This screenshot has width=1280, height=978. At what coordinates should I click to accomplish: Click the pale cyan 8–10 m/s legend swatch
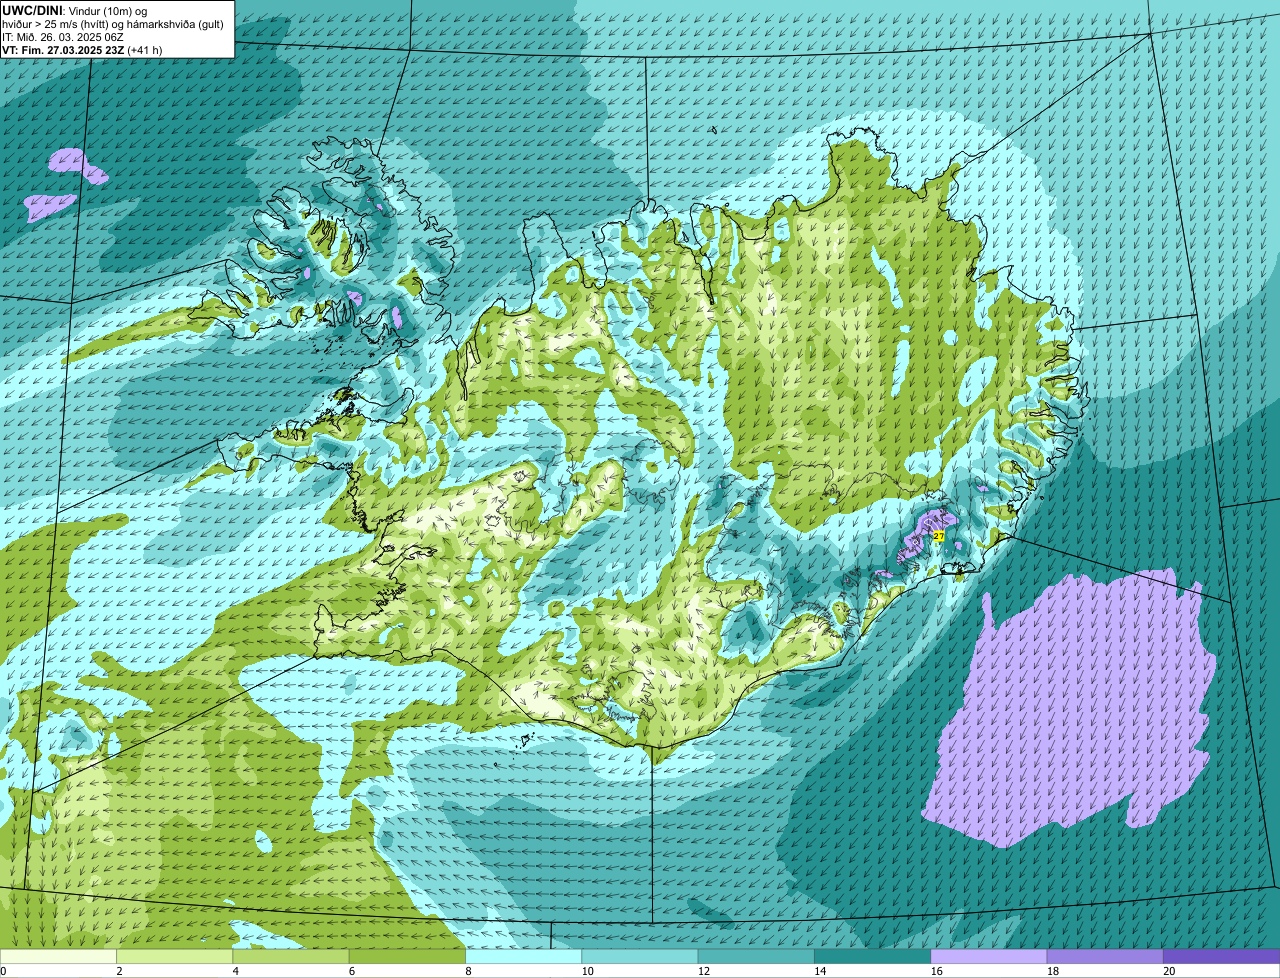click(524, 956)
